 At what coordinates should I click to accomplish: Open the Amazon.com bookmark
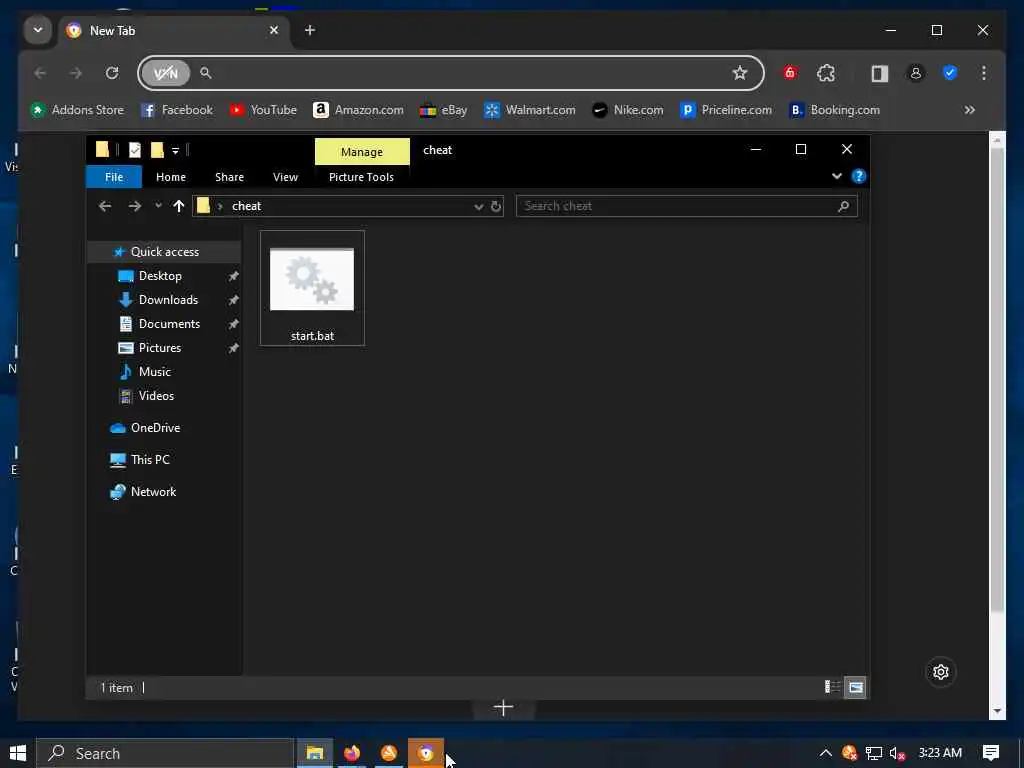pyautogui.click(x=359, y=110)
